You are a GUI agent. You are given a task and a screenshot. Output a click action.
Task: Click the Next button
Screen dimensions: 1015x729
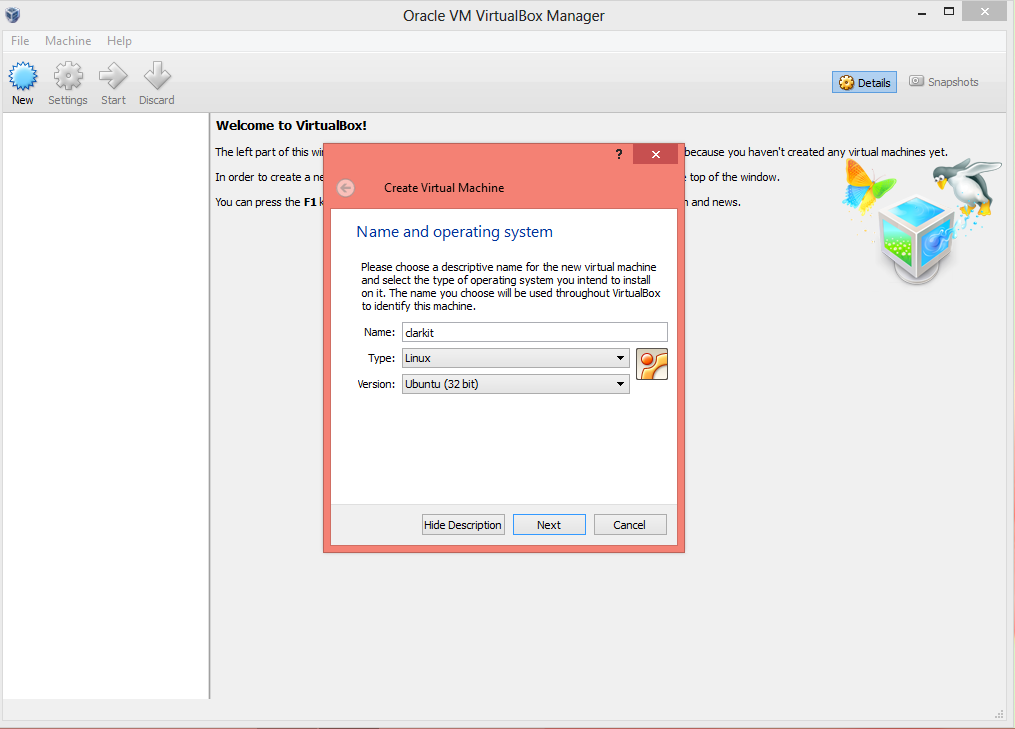point(549,525)
